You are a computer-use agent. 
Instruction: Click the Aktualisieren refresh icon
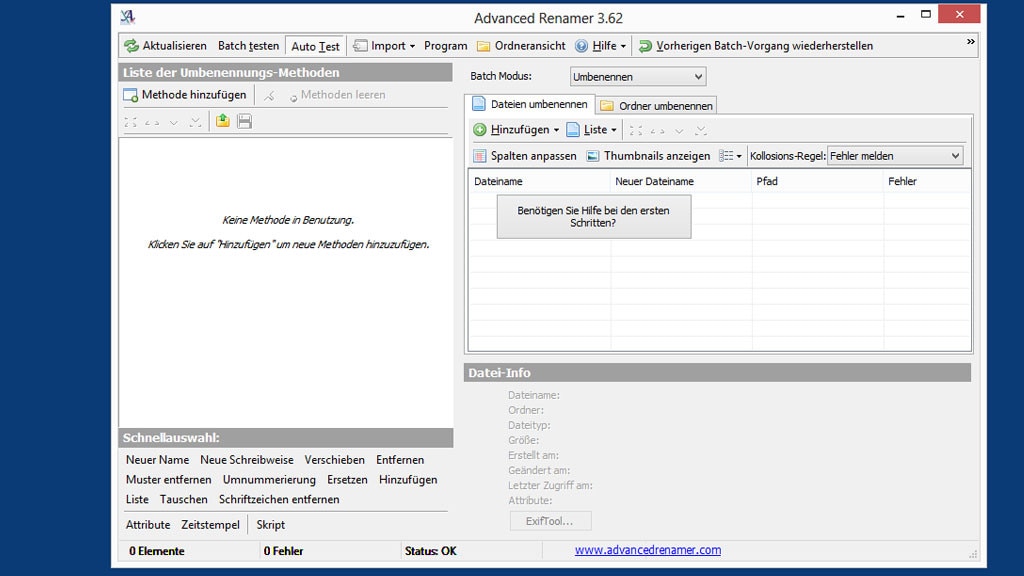[131, 46]
